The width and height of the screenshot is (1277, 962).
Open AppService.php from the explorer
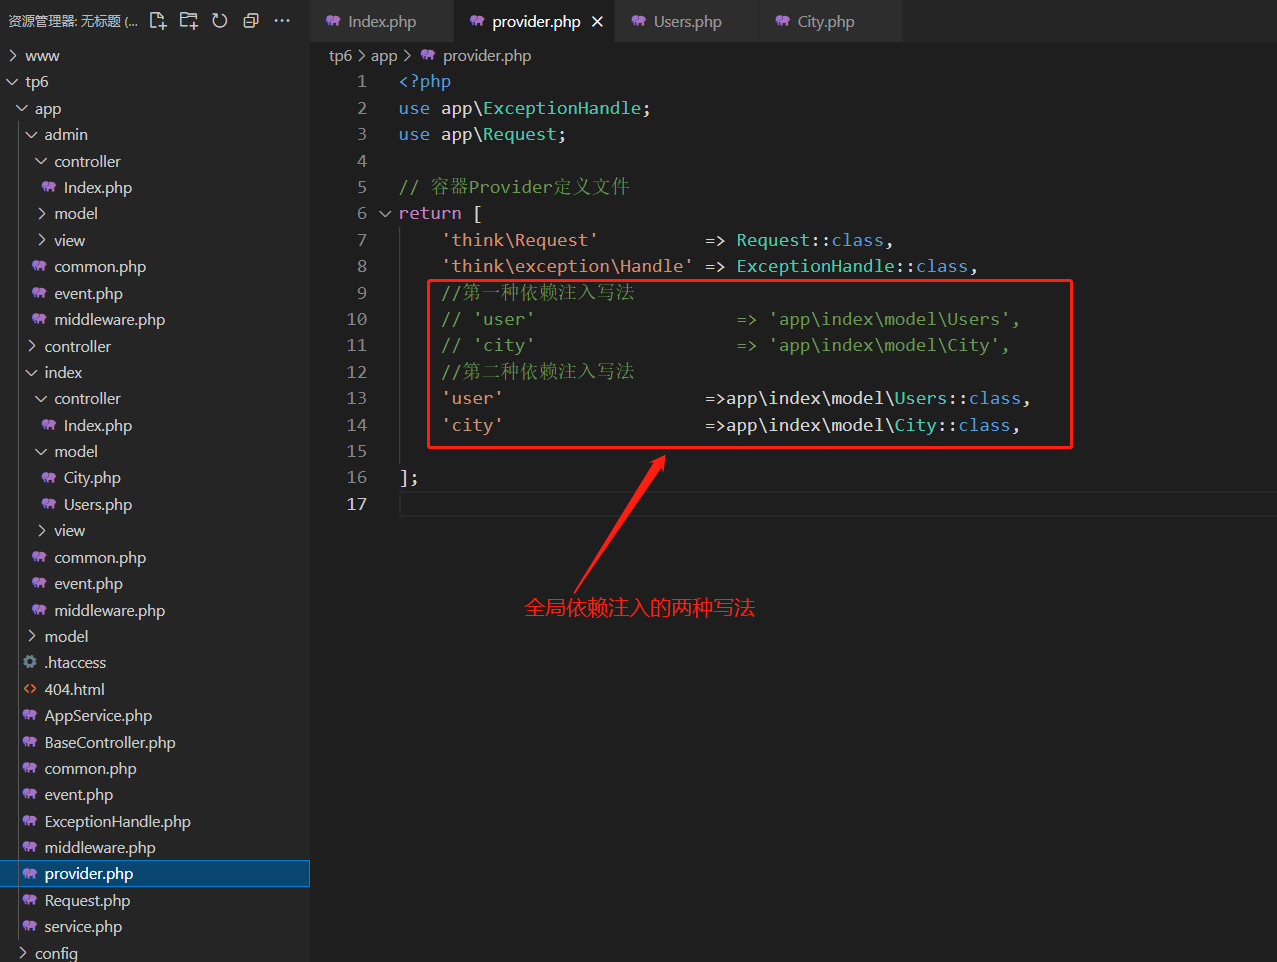(98, 716)
